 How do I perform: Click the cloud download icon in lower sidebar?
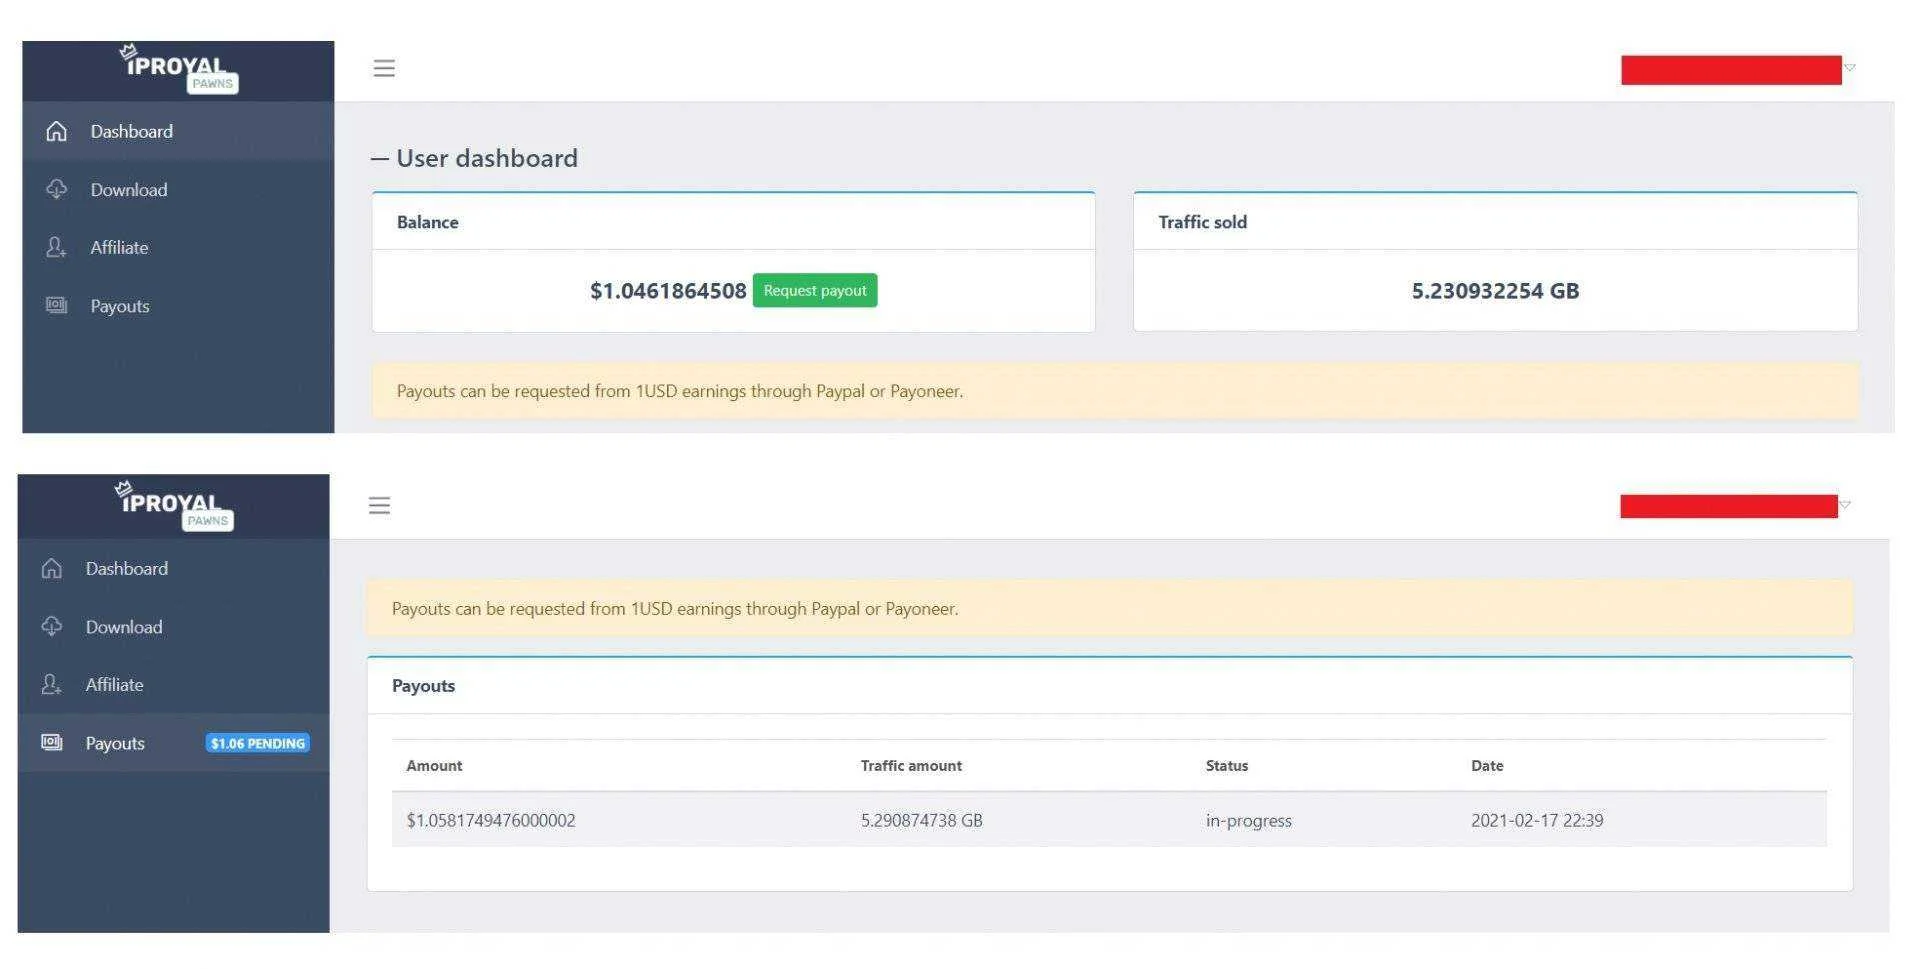52,626
